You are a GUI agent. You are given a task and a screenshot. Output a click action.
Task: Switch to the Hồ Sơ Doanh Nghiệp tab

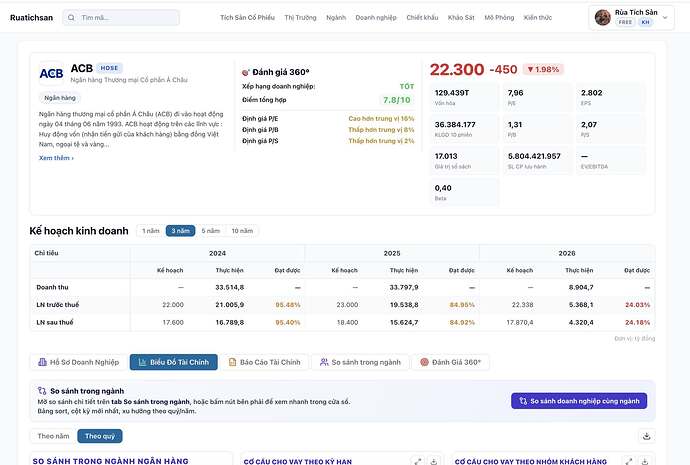(x=79, y=362)
